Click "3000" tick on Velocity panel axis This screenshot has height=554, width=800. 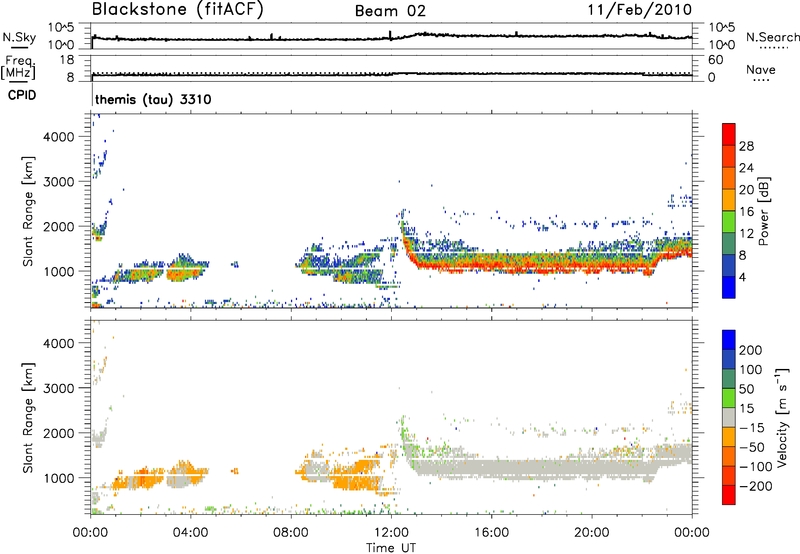tap(59, 388)
